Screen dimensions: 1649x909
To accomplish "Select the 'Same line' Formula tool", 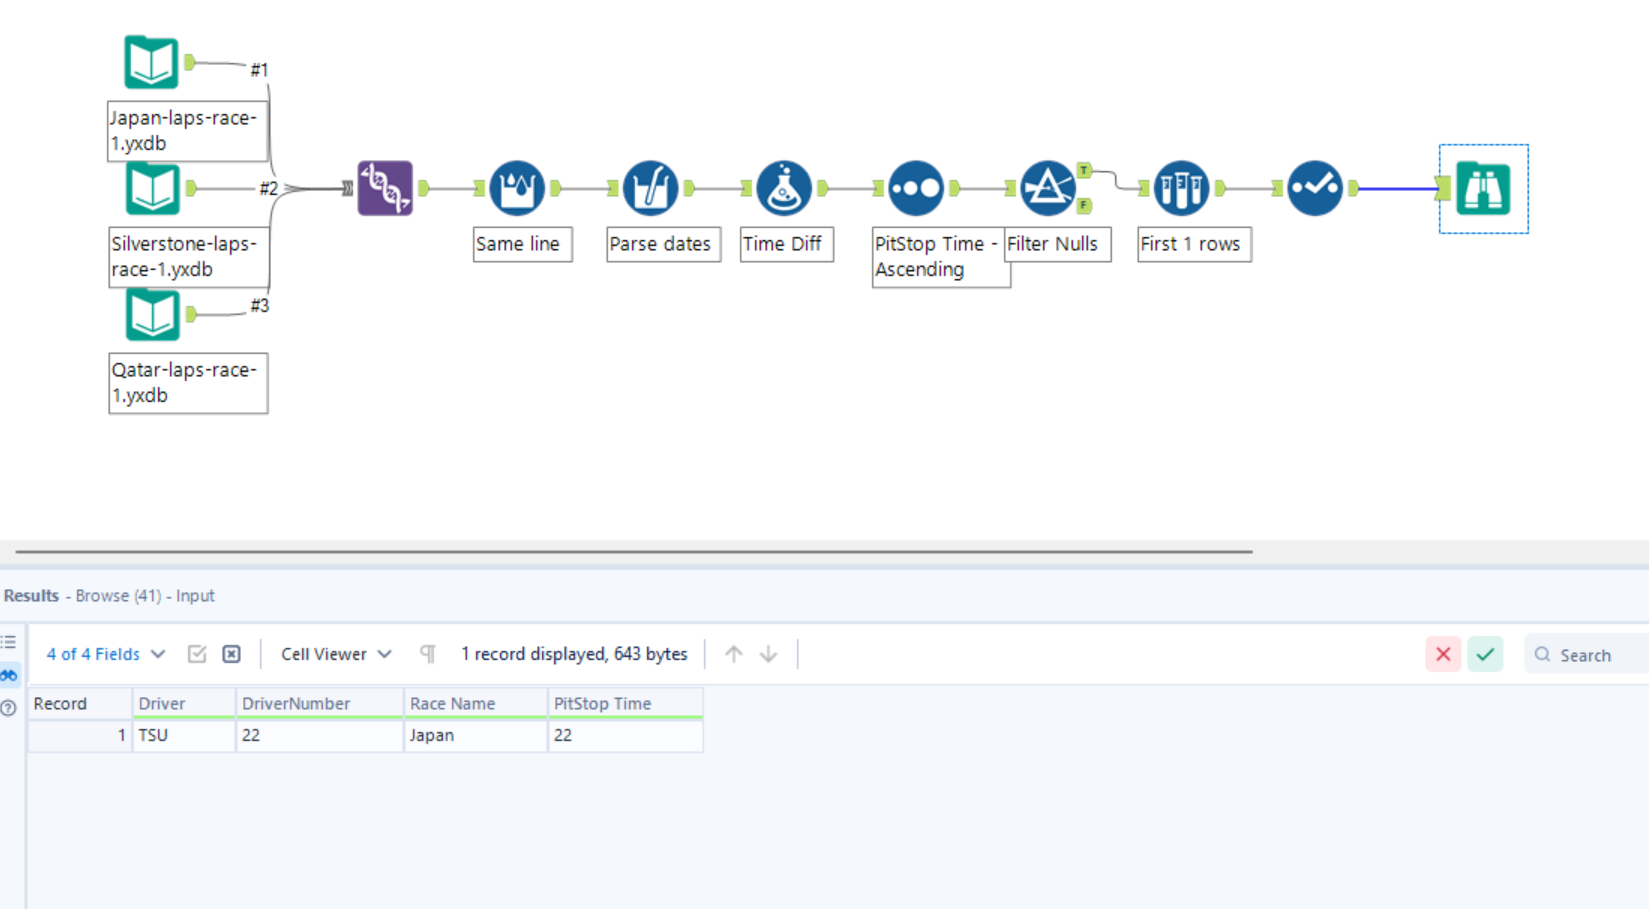I will pyautogui.click(x=518, y=187).
